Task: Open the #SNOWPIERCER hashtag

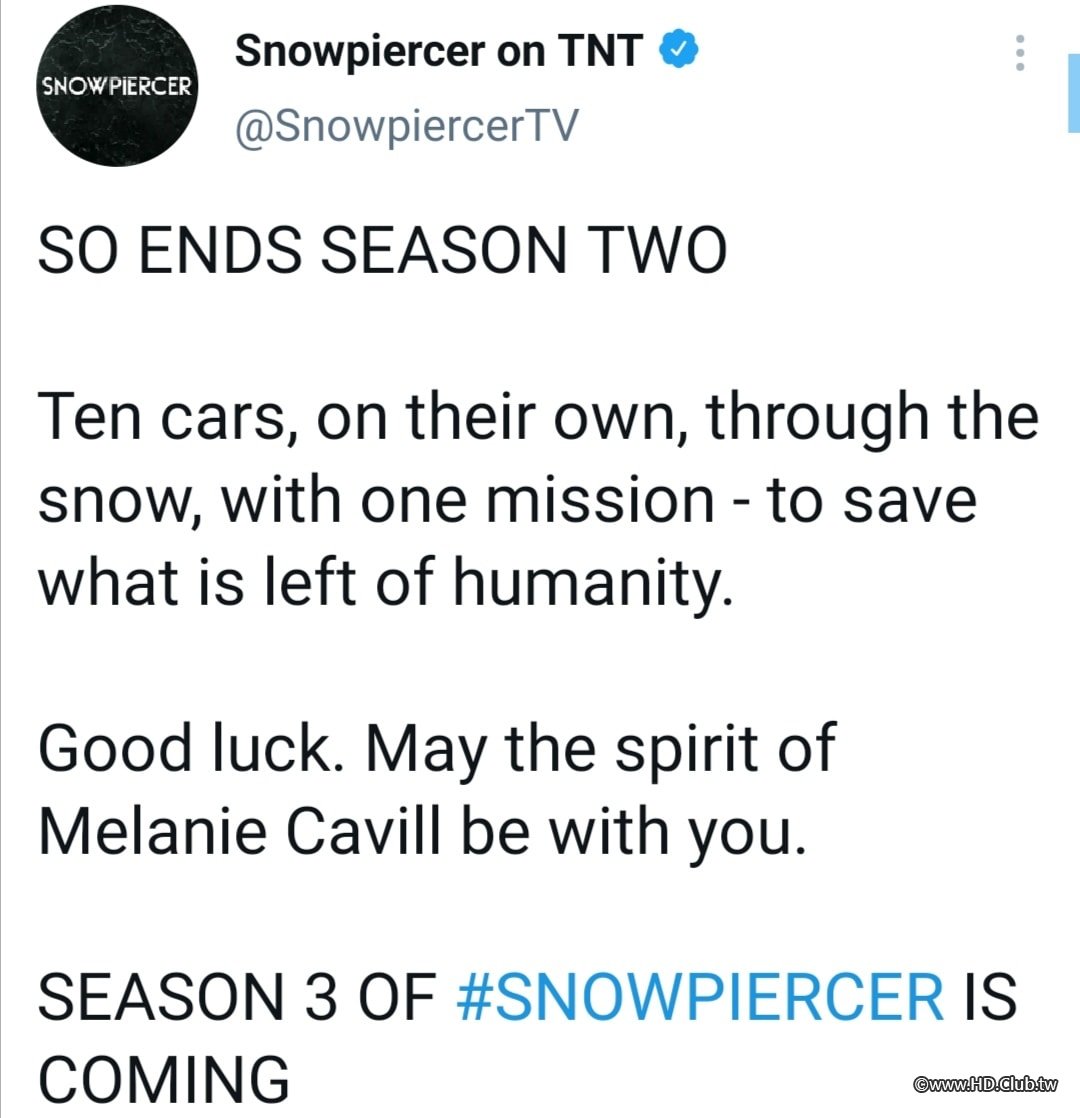Action: click(699, 998)
